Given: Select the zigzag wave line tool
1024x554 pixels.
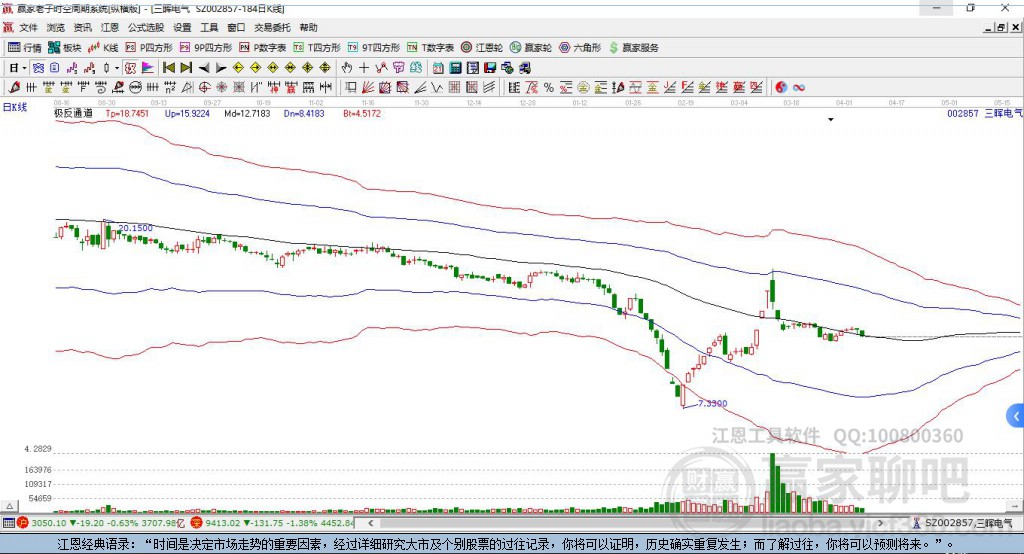Looking at the screenshot, I should tap(437, 87).
